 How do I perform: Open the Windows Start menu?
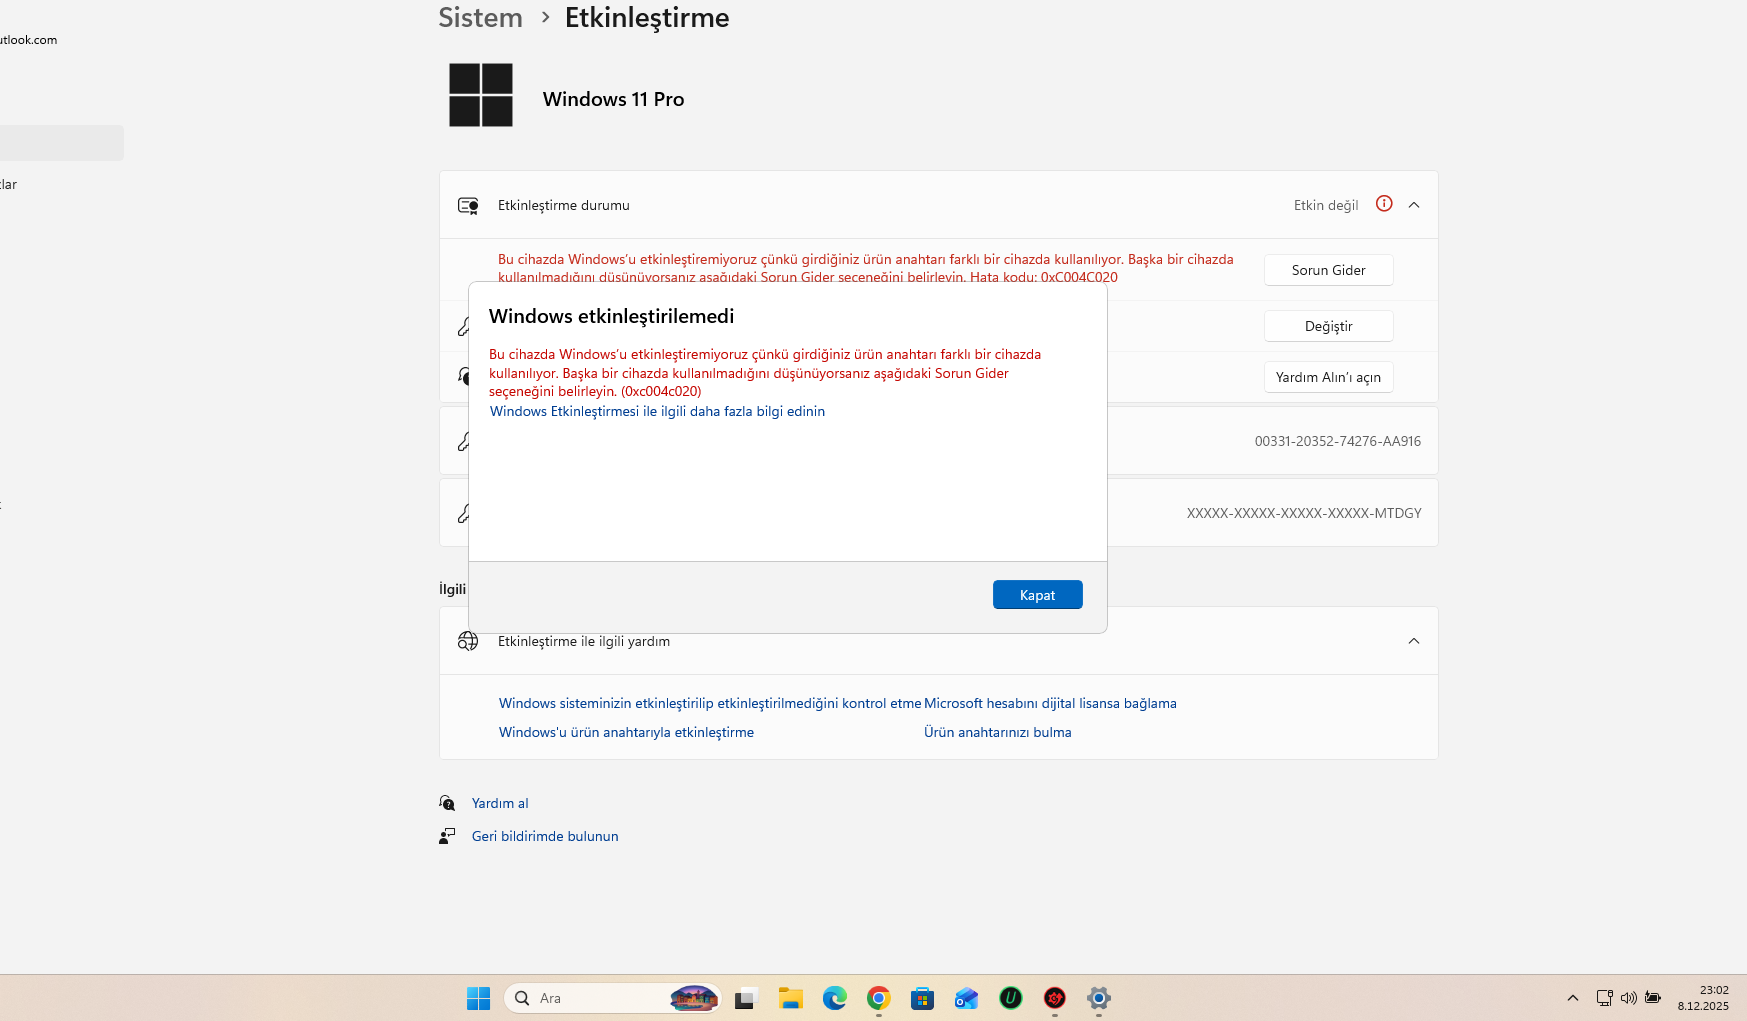(x=479, y=998)
